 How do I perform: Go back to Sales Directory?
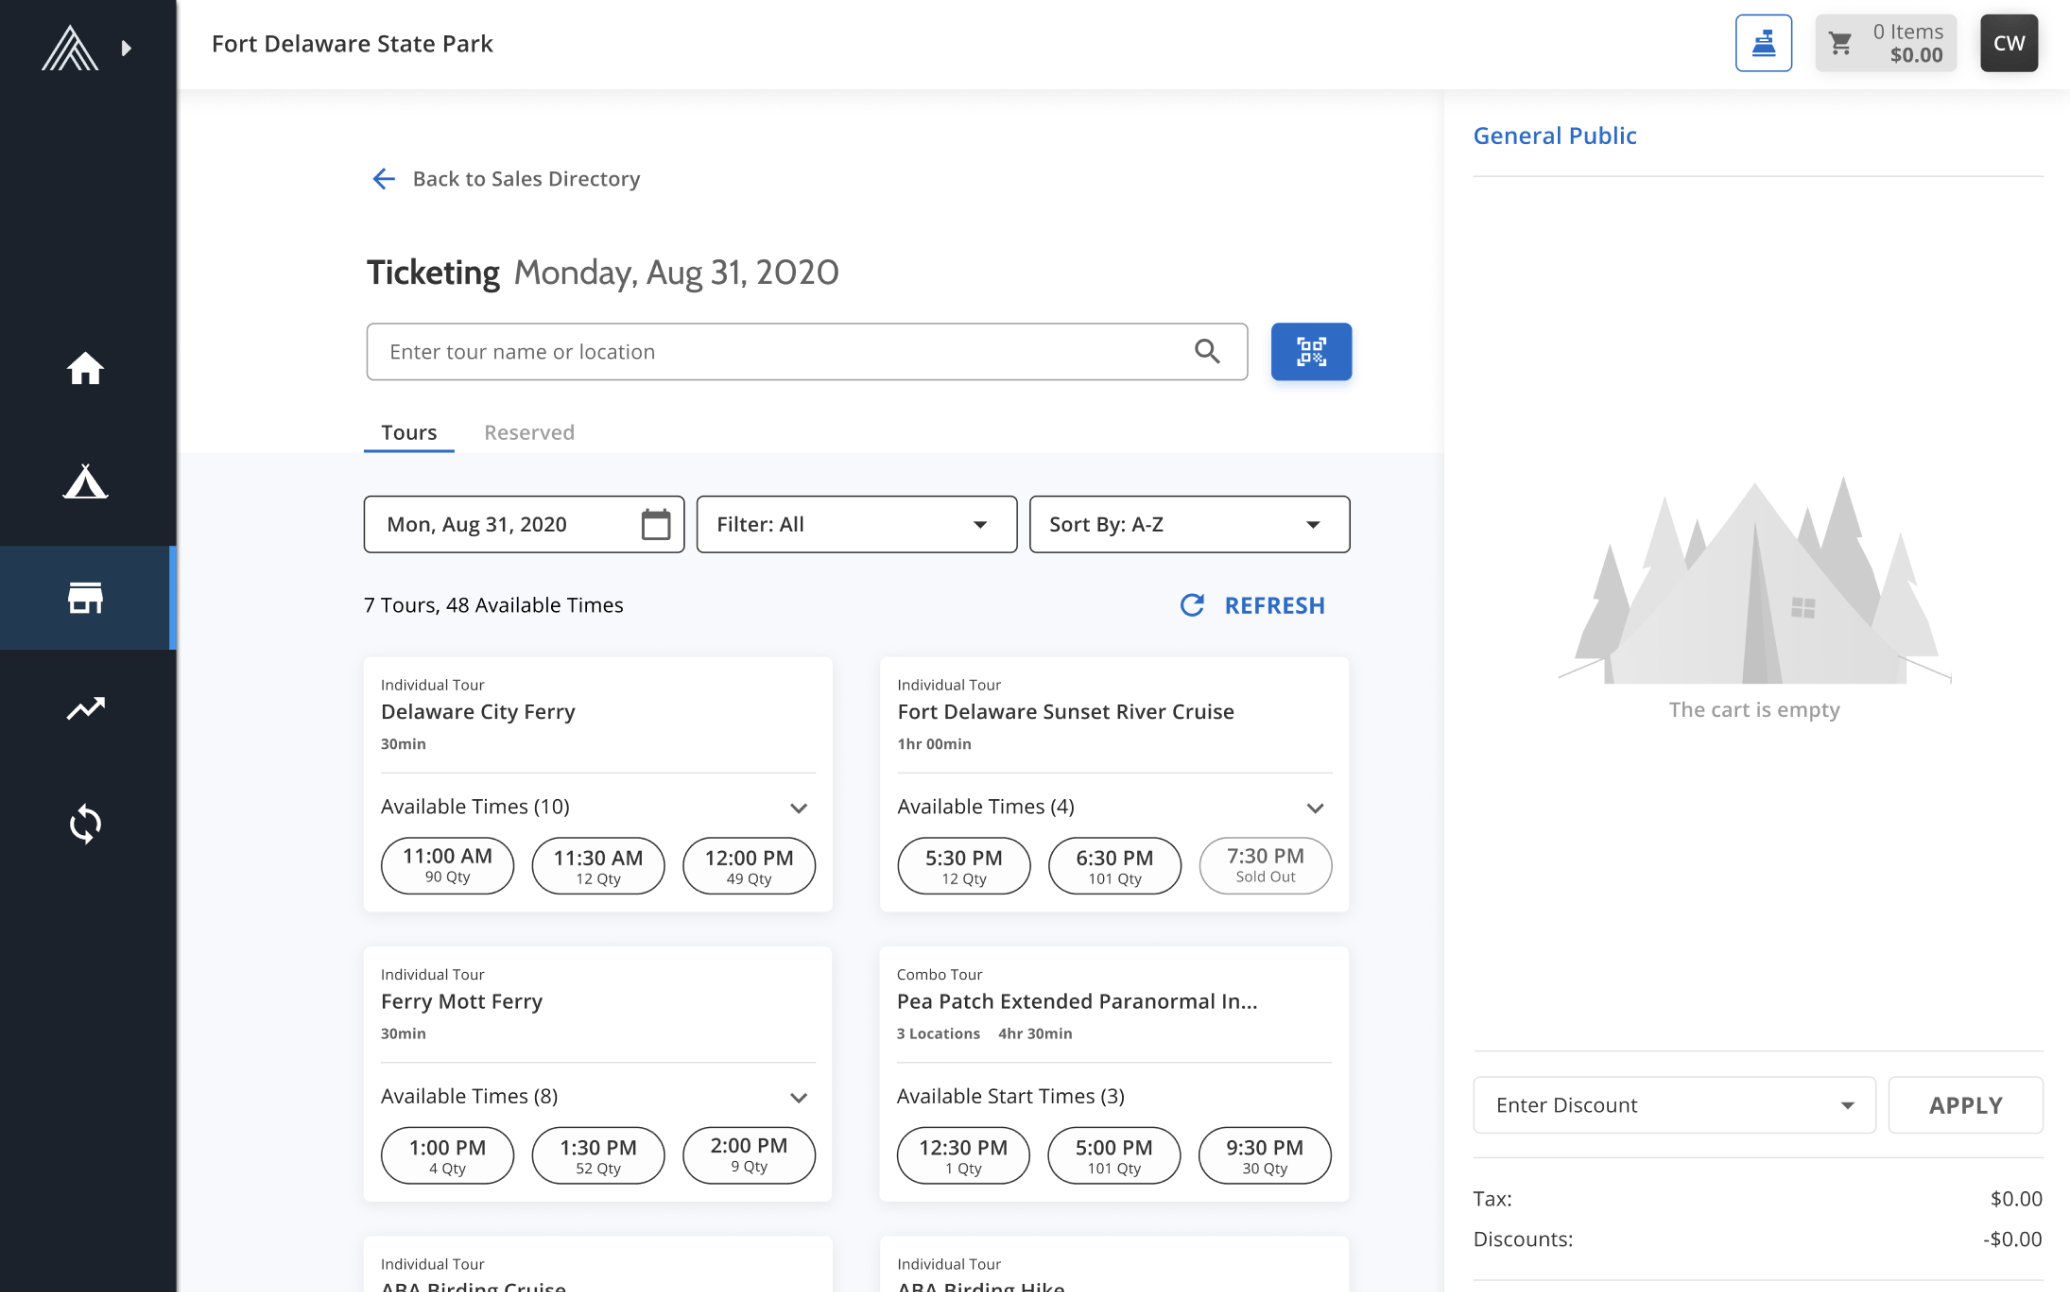[505, 179]
